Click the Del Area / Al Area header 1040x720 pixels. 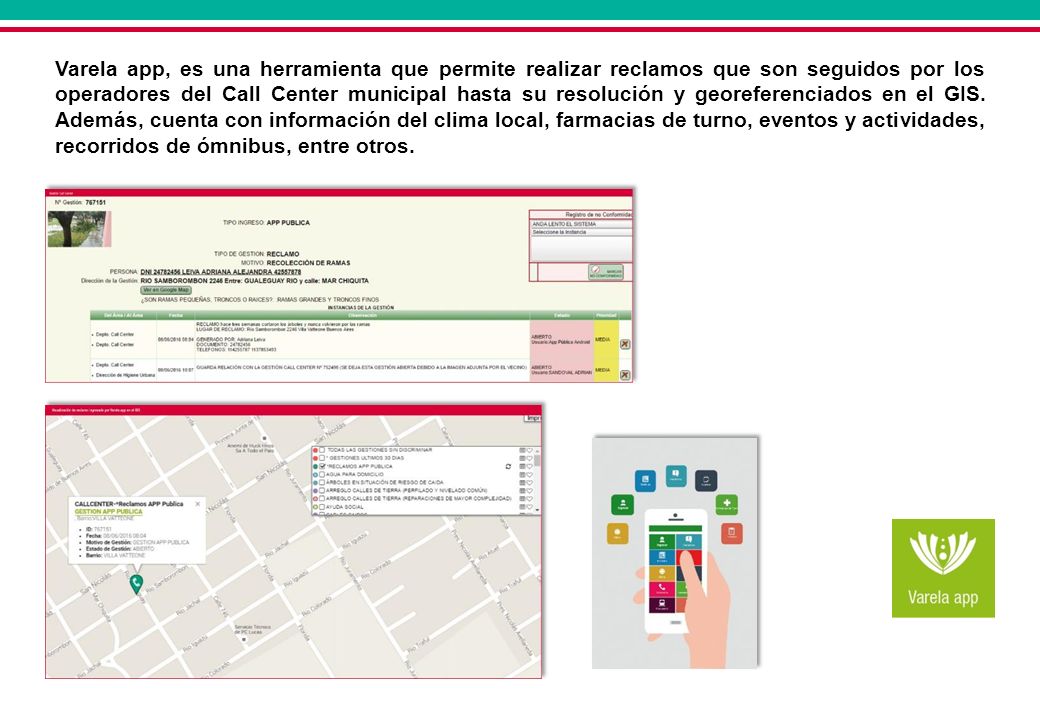(x=123, y=316)
